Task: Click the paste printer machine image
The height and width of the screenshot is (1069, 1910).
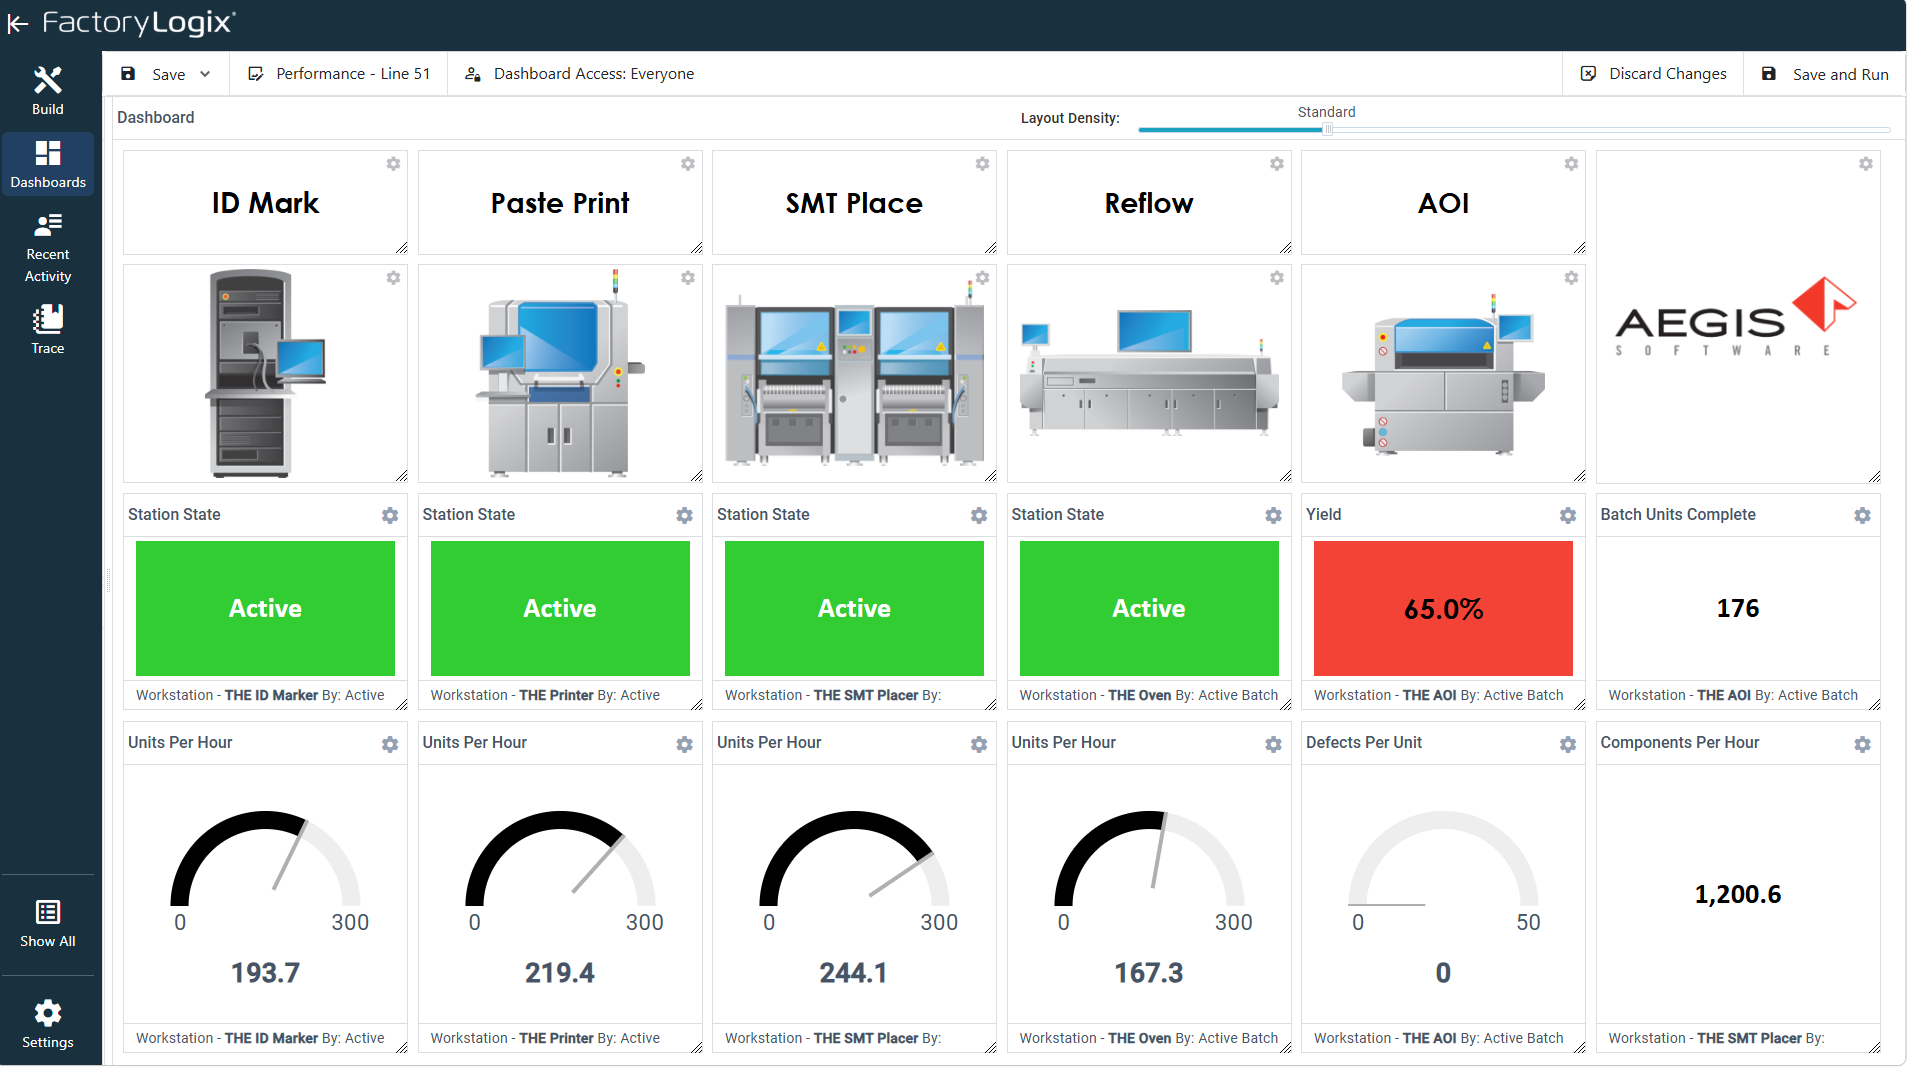Action: point(560,373)
